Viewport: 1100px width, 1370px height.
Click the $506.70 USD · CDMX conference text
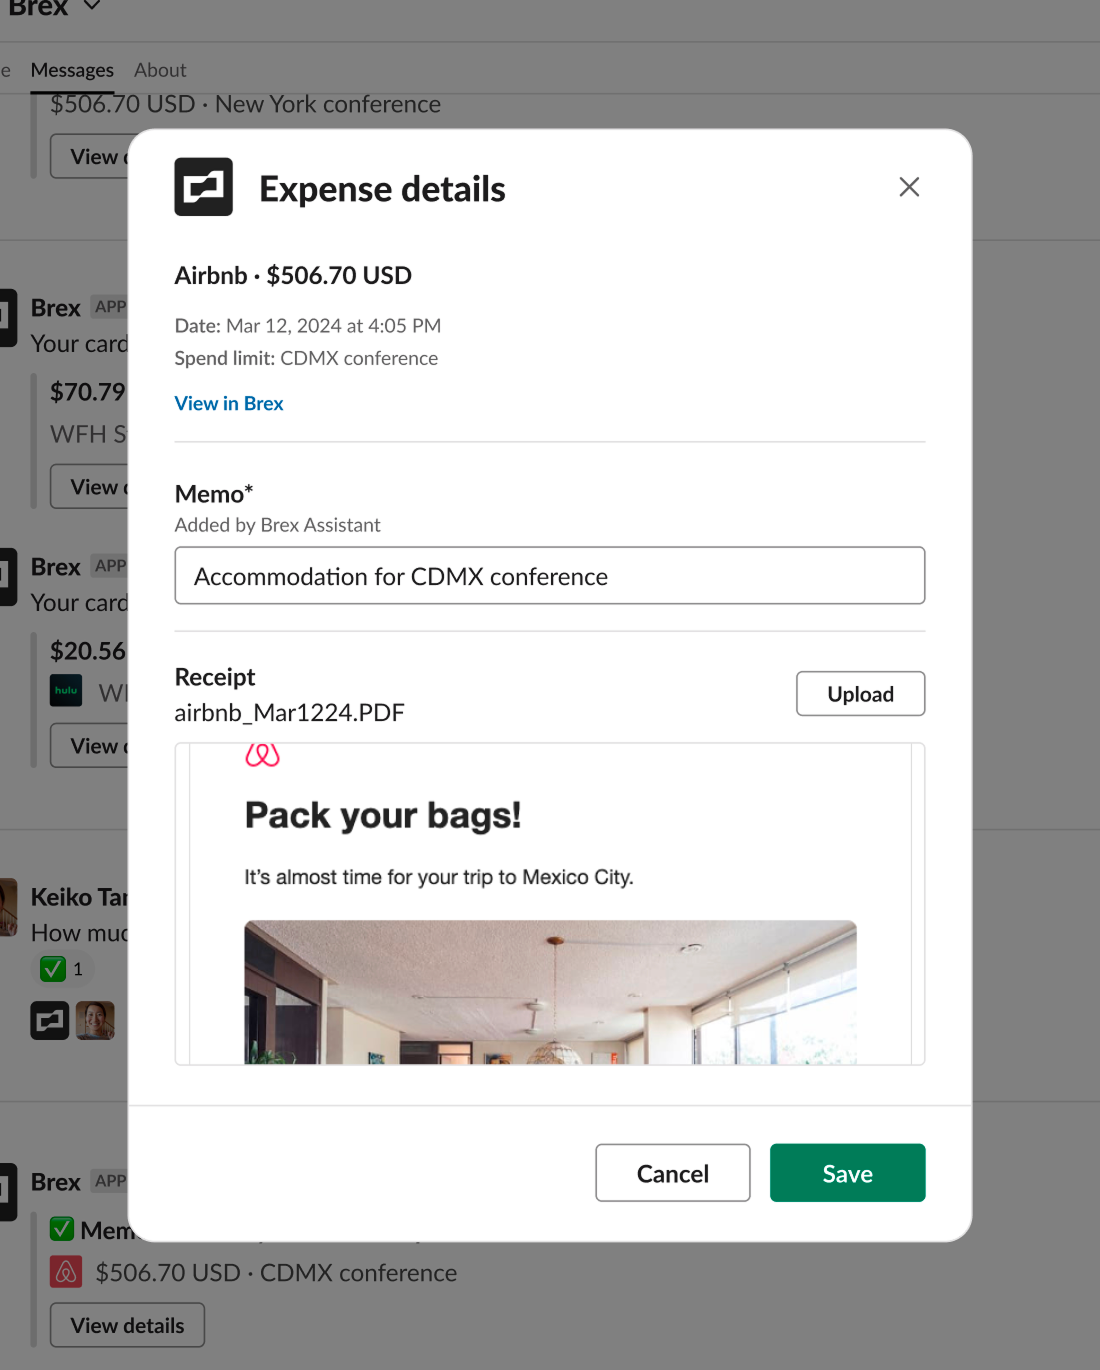276,1273
